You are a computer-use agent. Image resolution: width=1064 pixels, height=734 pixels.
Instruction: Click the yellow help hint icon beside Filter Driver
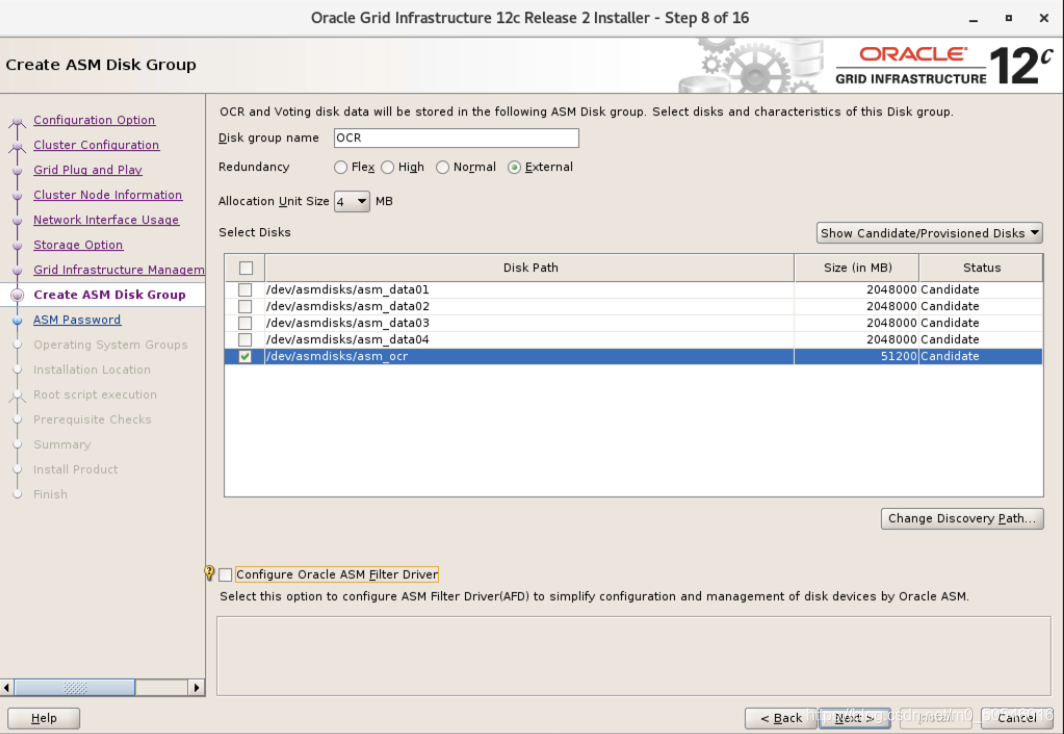[x=210, y=573]
